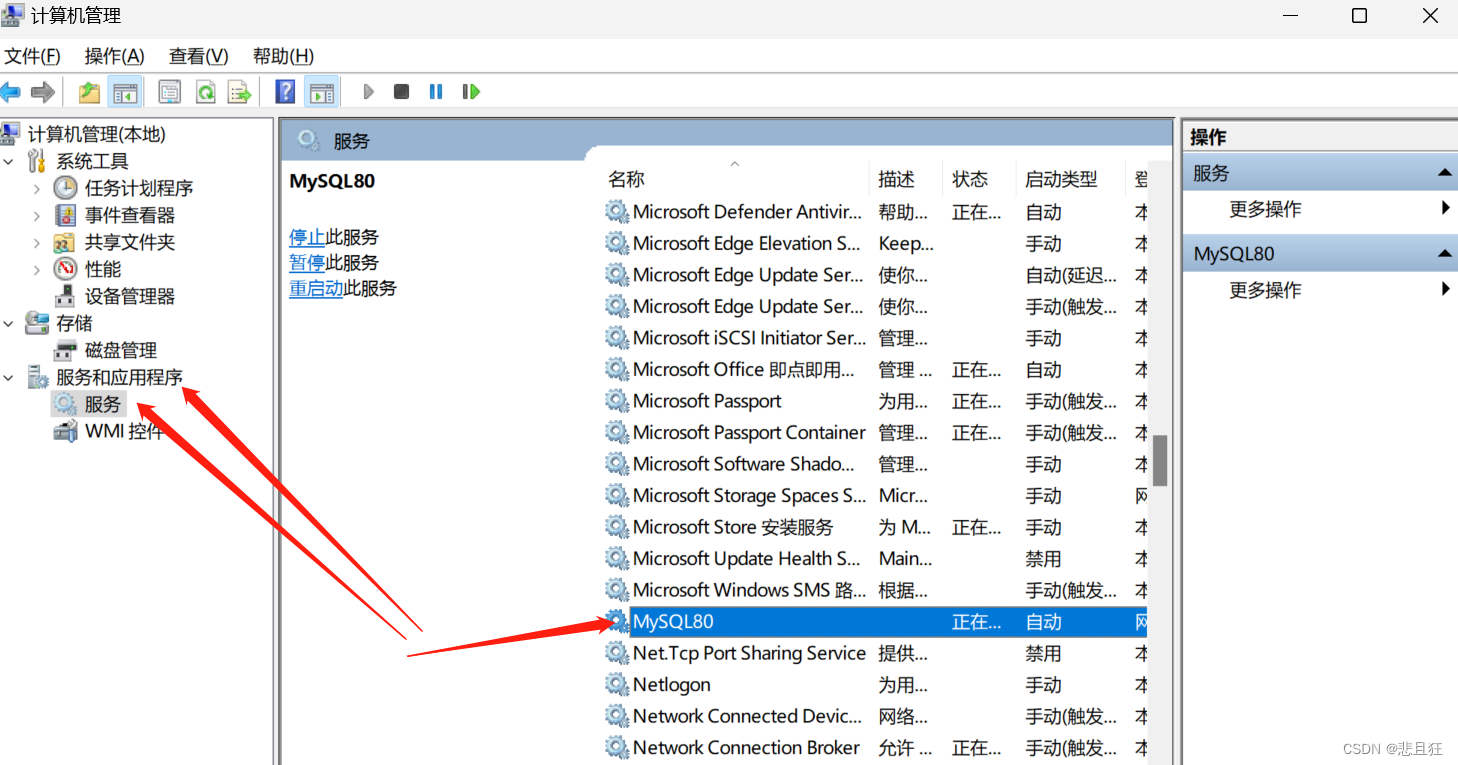Toggle the show/hide console tree icon
Image resolution: width=1458 pixels, height=765 pixels.
125,92
